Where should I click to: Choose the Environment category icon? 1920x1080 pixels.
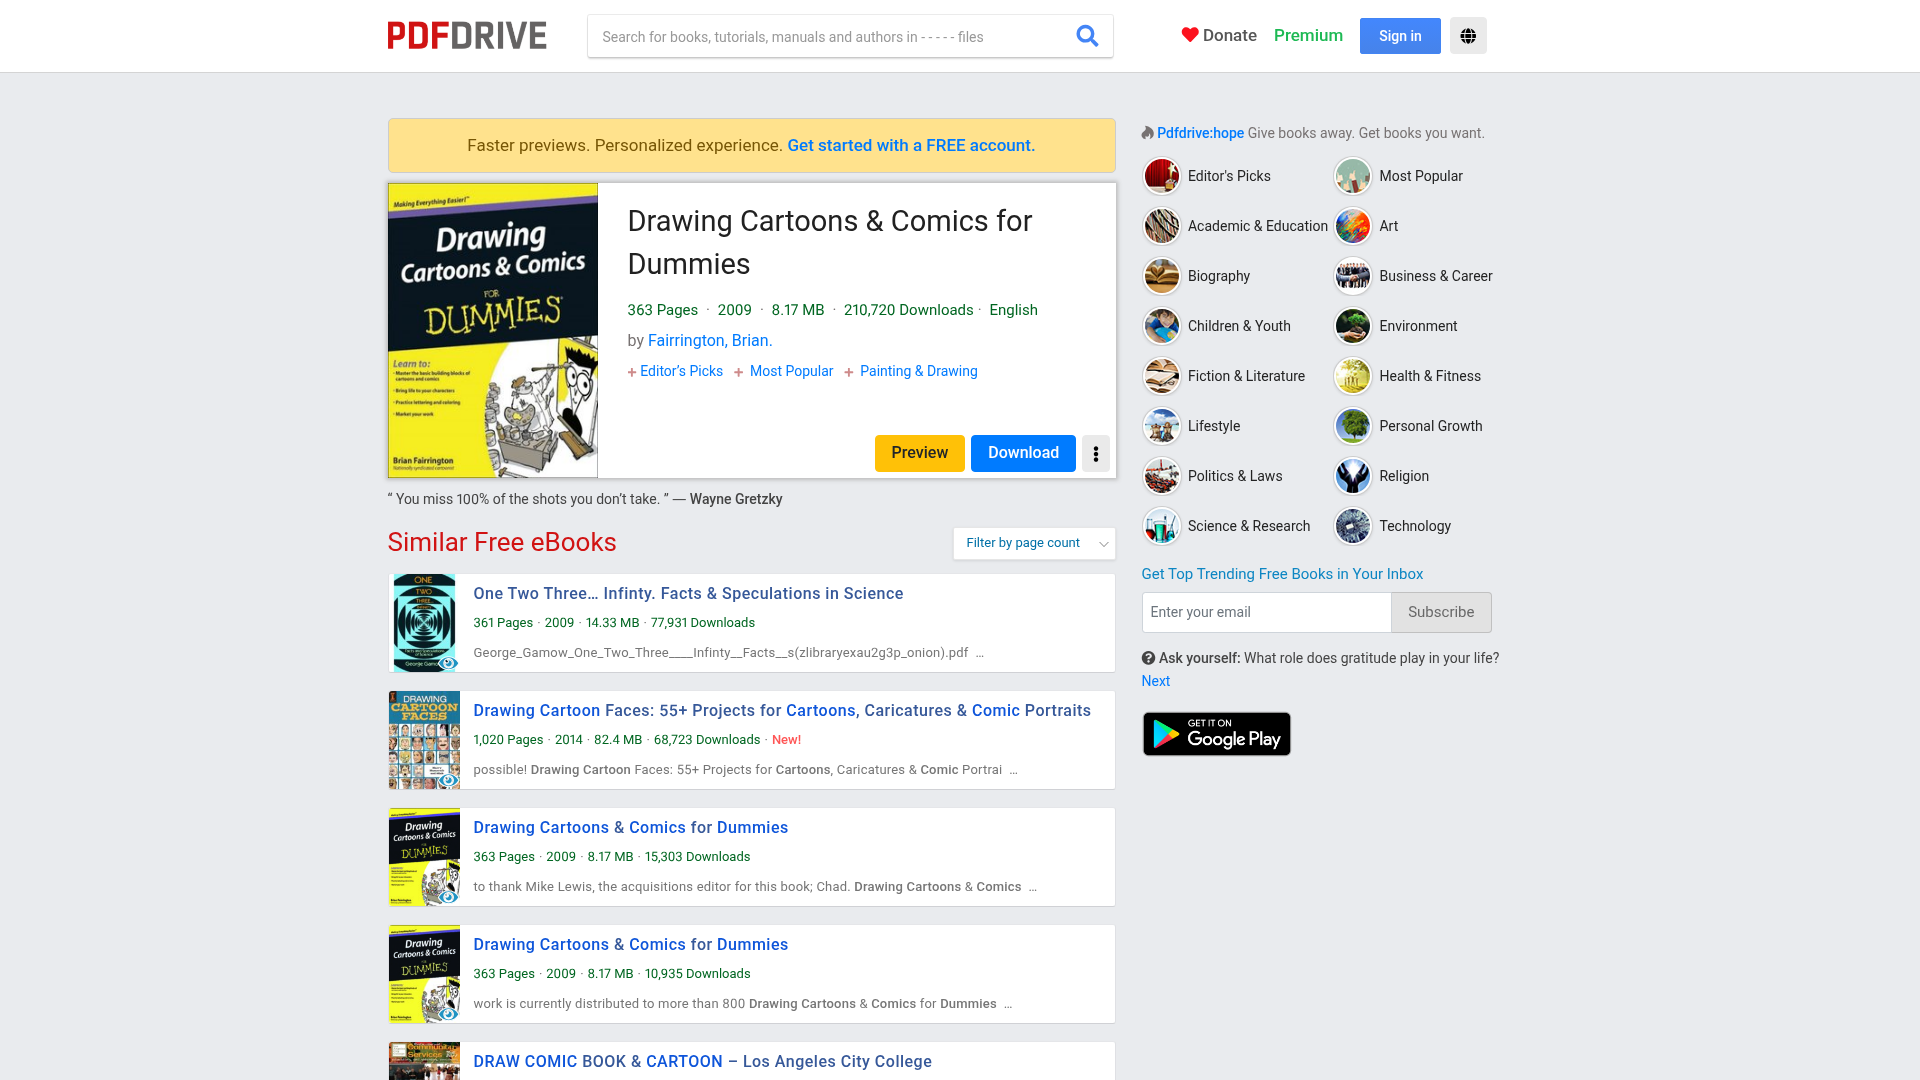(1353, 326)
